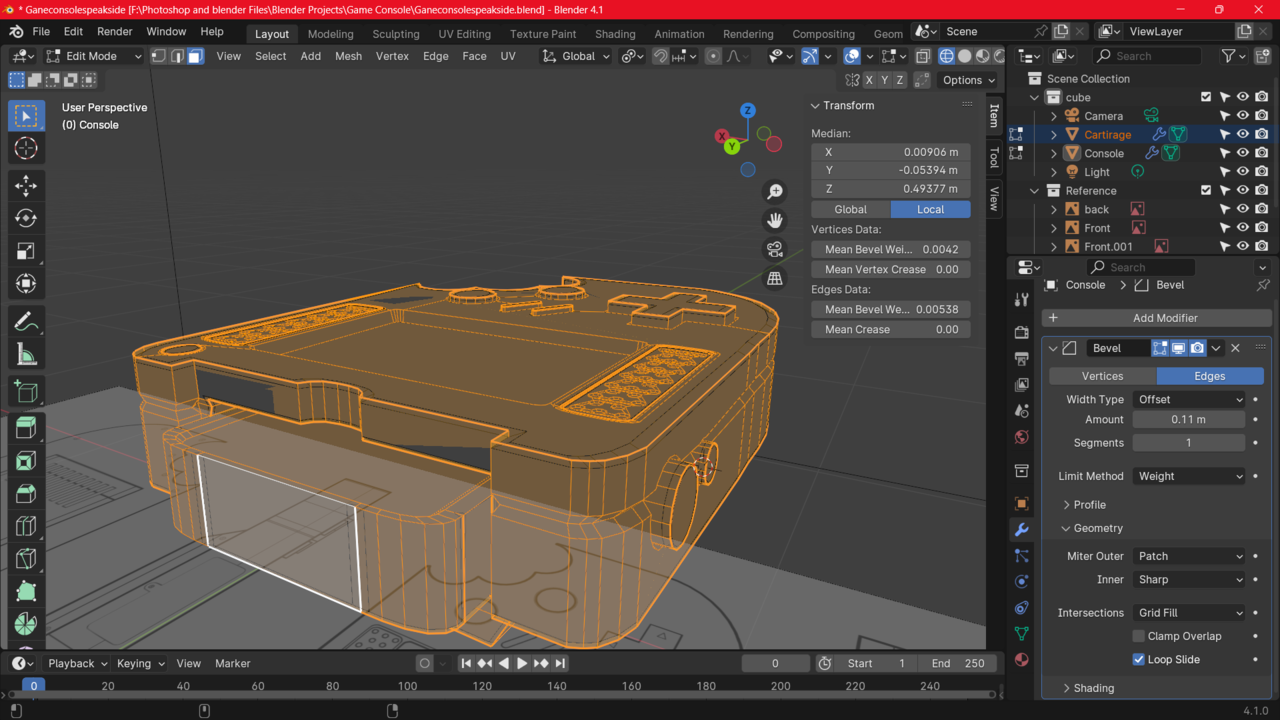This screenshot has height=720, width=1280.
Task: Select the Move tool in the left toolbar
Action: [26, 184]
